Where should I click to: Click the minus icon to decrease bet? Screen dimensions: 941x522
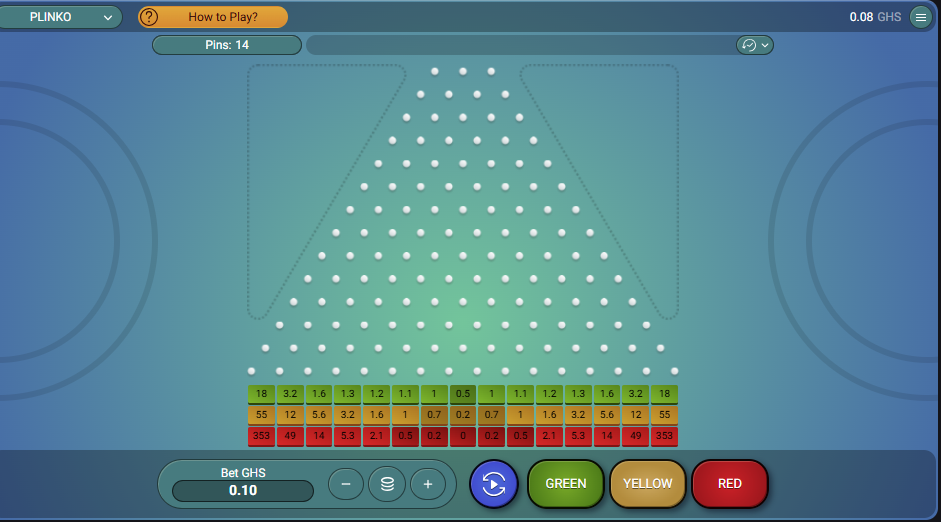tap(346, 484)
